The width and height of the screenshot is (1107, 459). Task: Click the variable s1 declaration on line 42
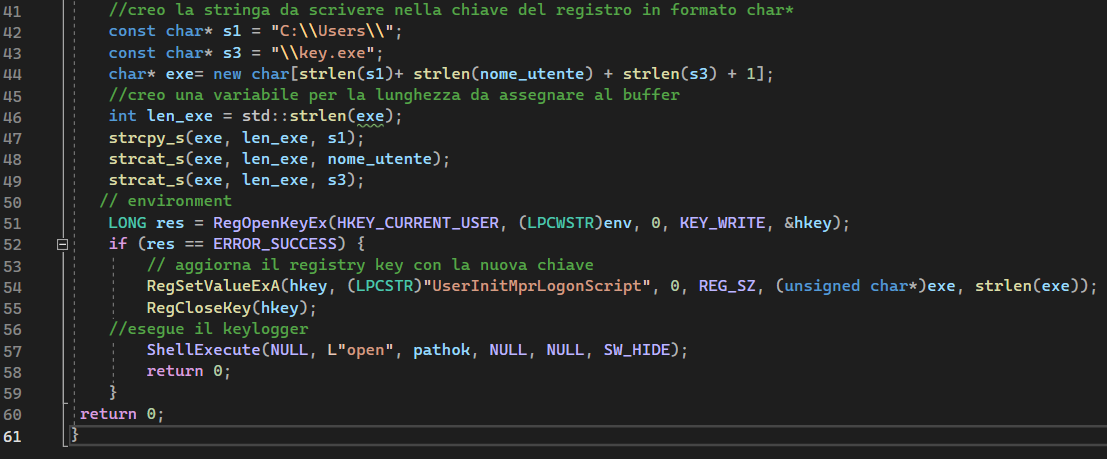pos(232,32)
